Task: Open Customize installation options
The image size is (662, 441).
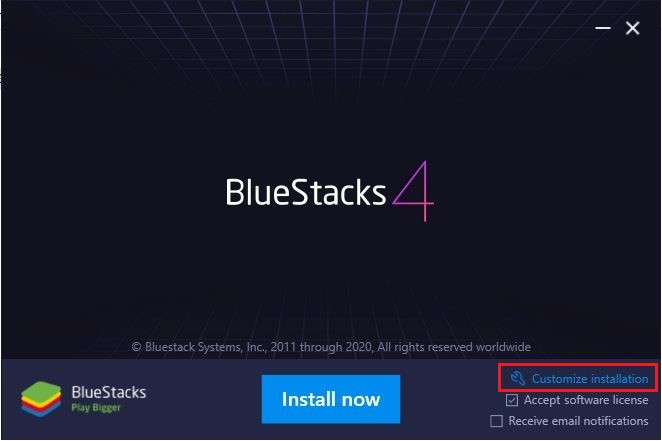Action: pos(579,379)
